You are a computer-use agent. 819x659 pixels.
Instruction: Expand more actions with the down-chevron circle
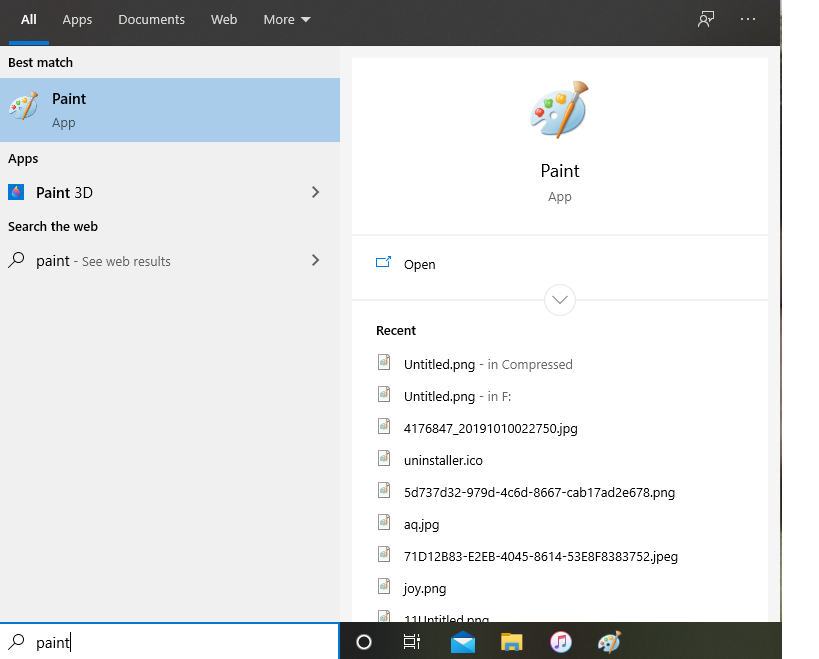pos(559,300)
